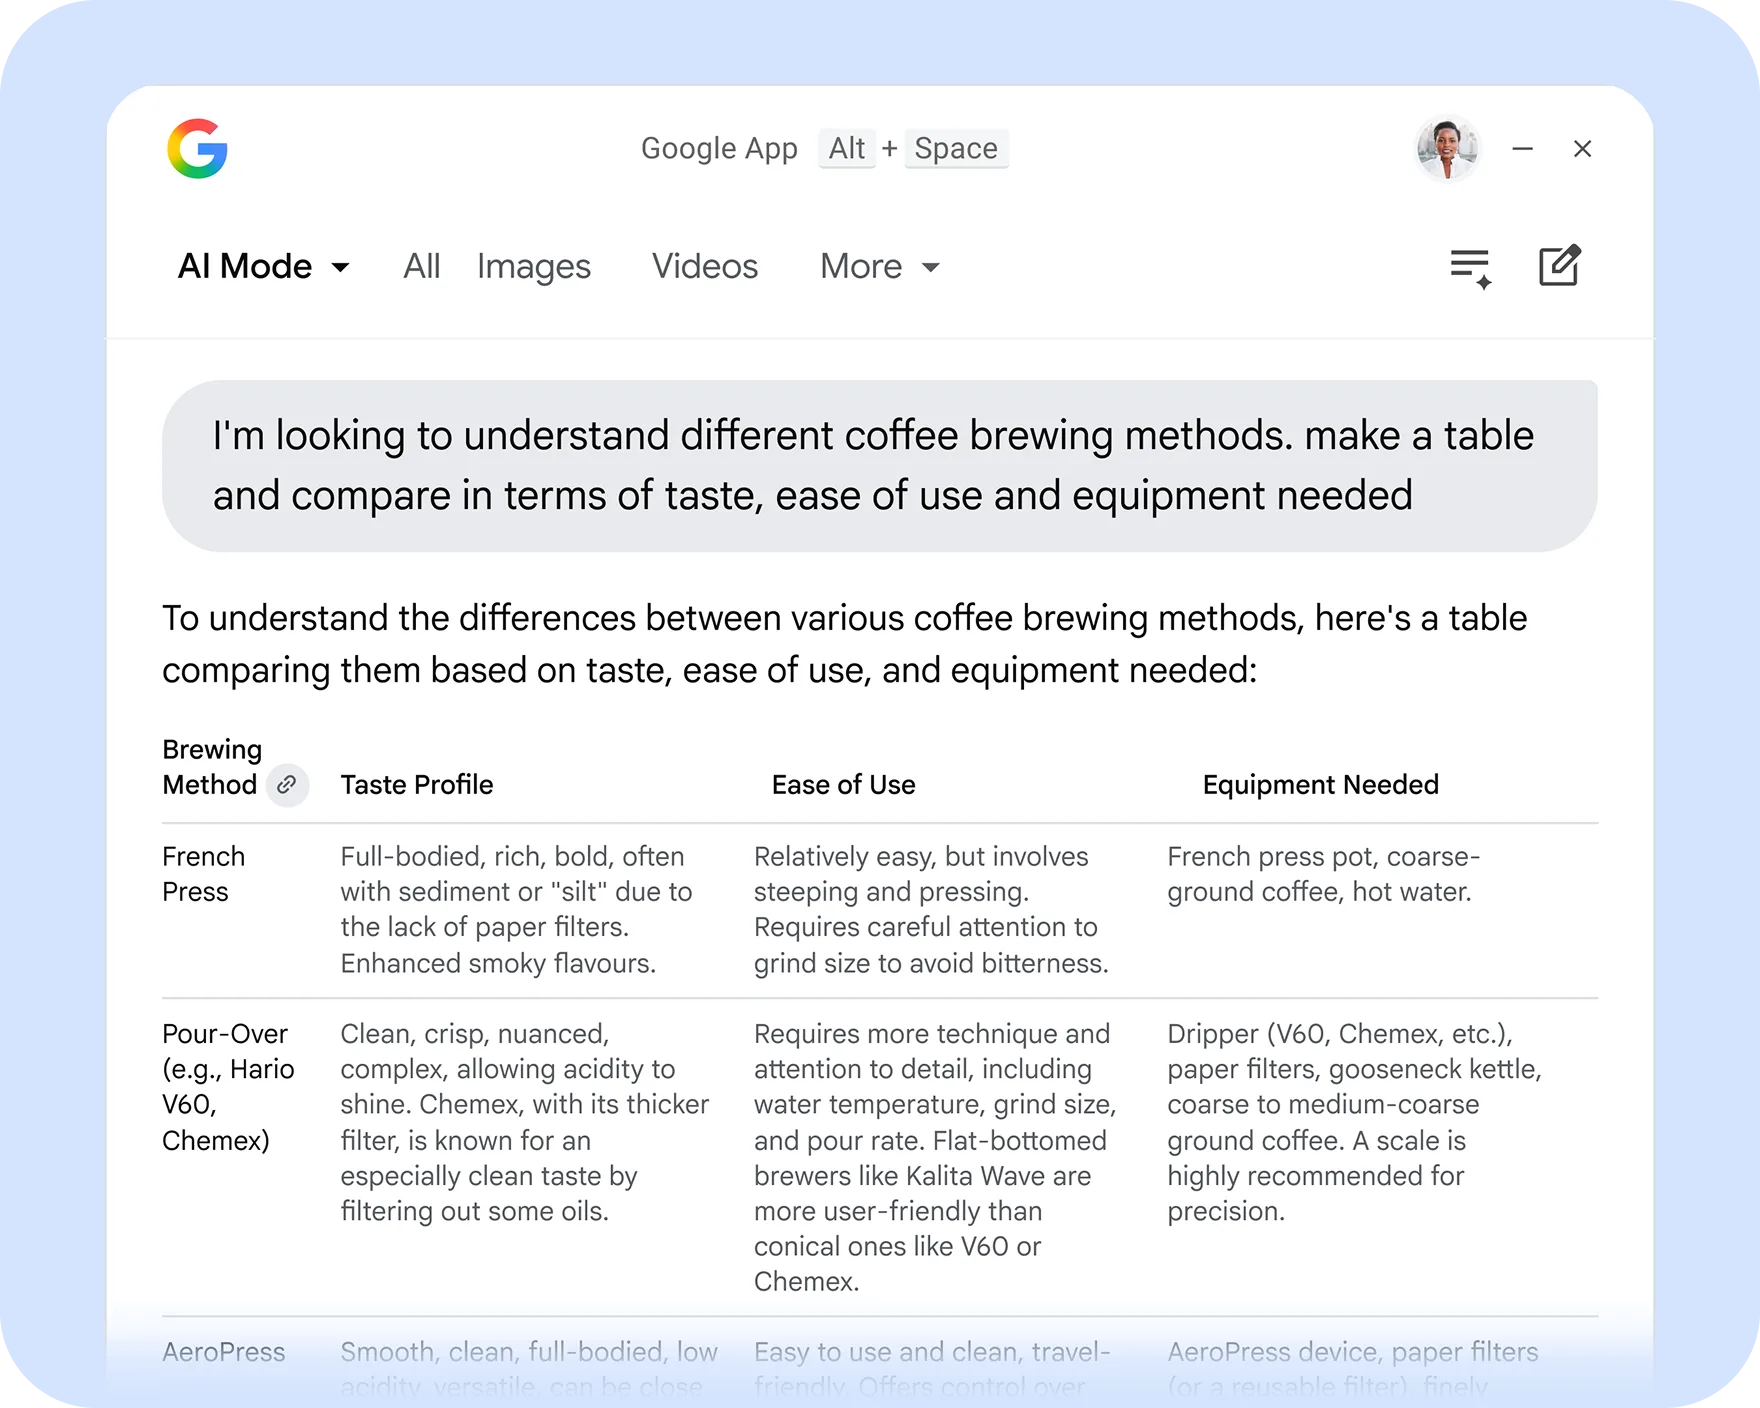
Task: Select the coffee brewing query bubble
Action: point(880,464)
